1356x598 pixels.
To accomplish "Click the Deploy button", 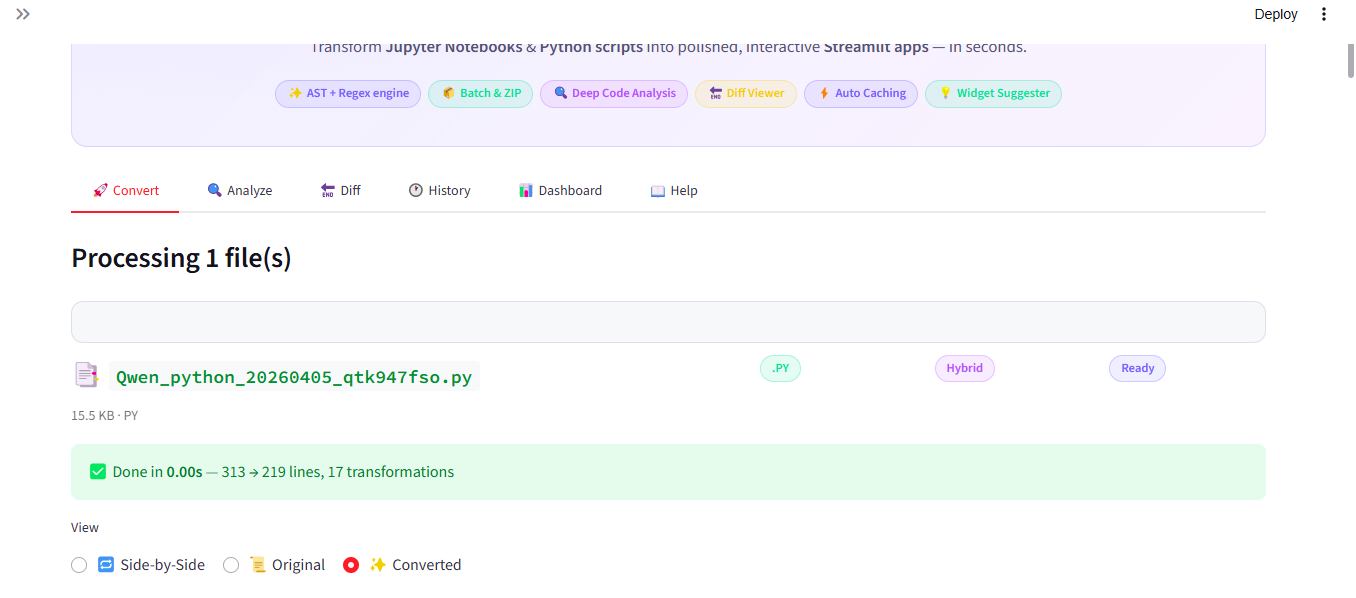I will tap(1275, 14).
